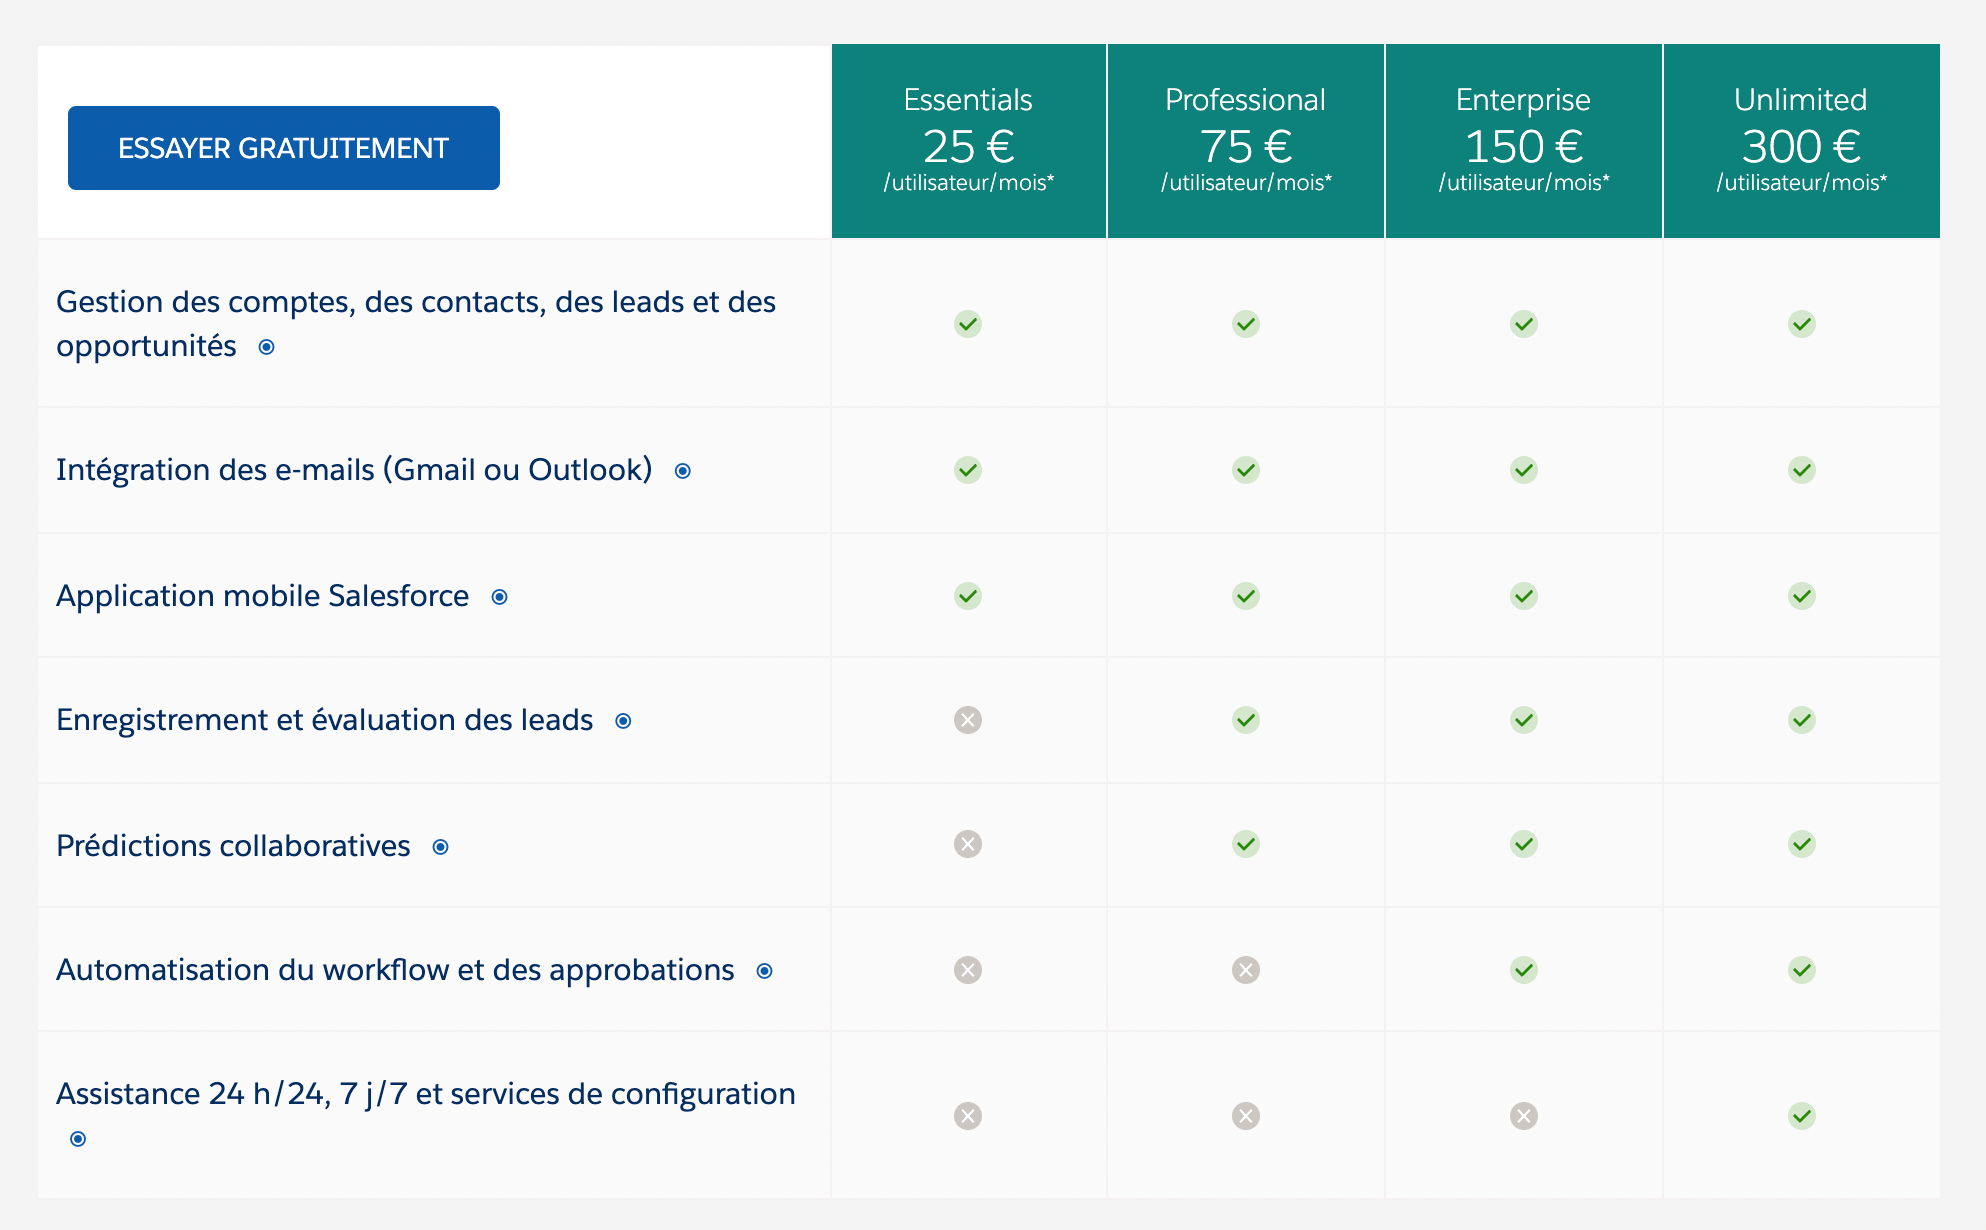Click Enterprise checkmark for Enregistrement des leads
The width and height of the screenshot is (1986, 1230).
pyautogui.click(x=1524, y=720)
